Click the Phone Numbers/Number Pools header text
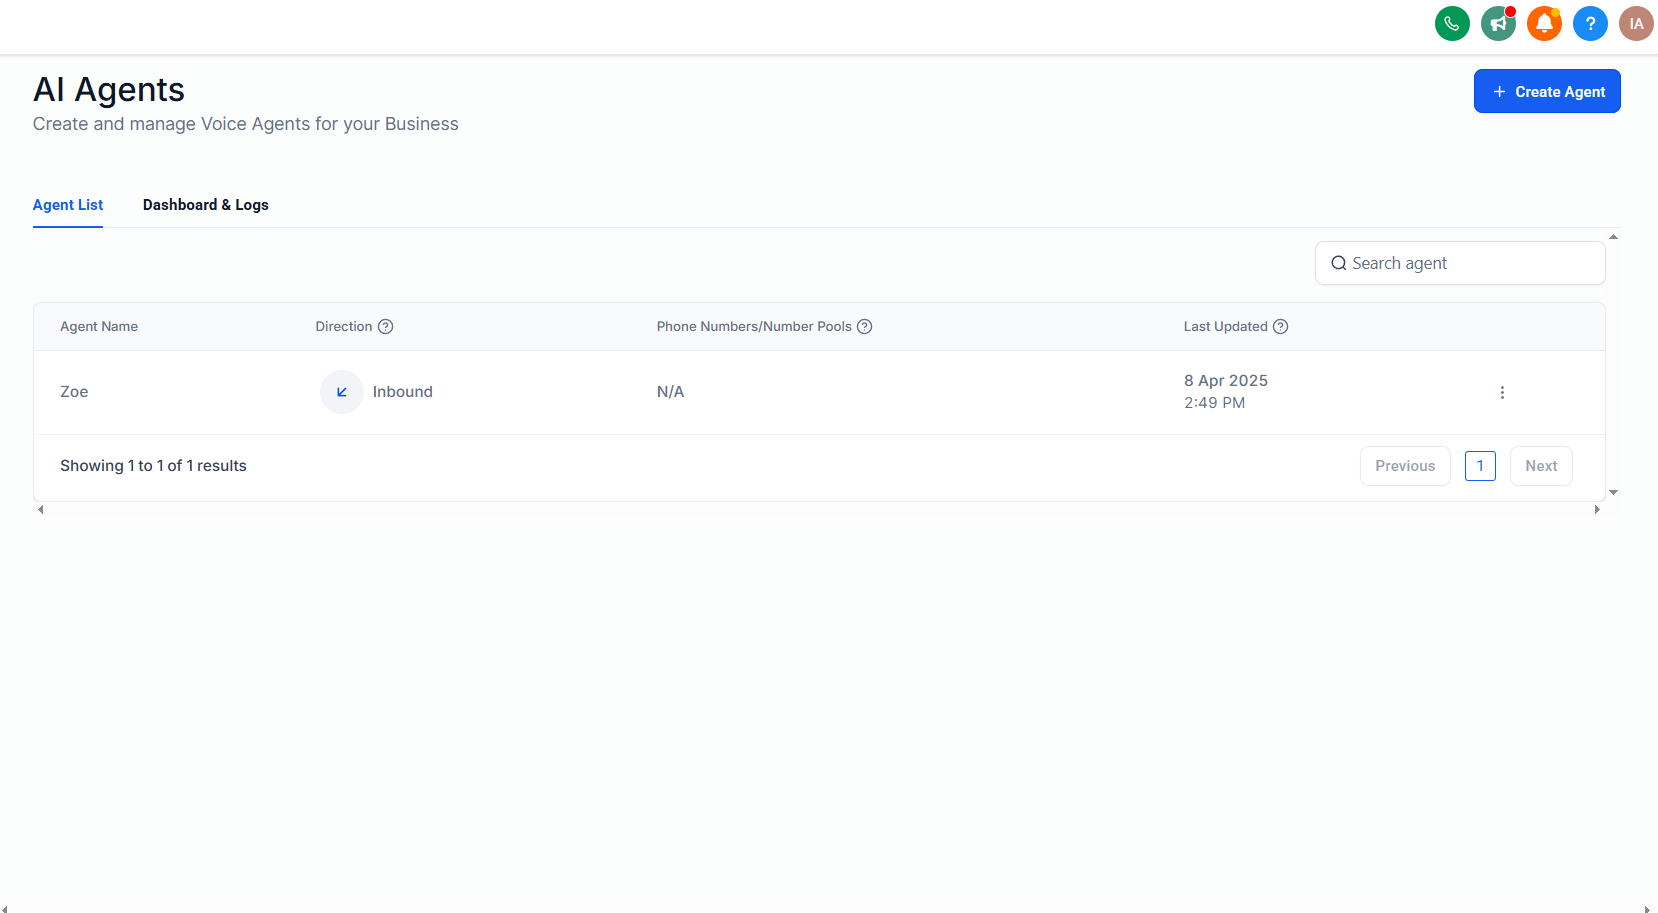This screenshot has height=913, width=1658. click(754, 326)
